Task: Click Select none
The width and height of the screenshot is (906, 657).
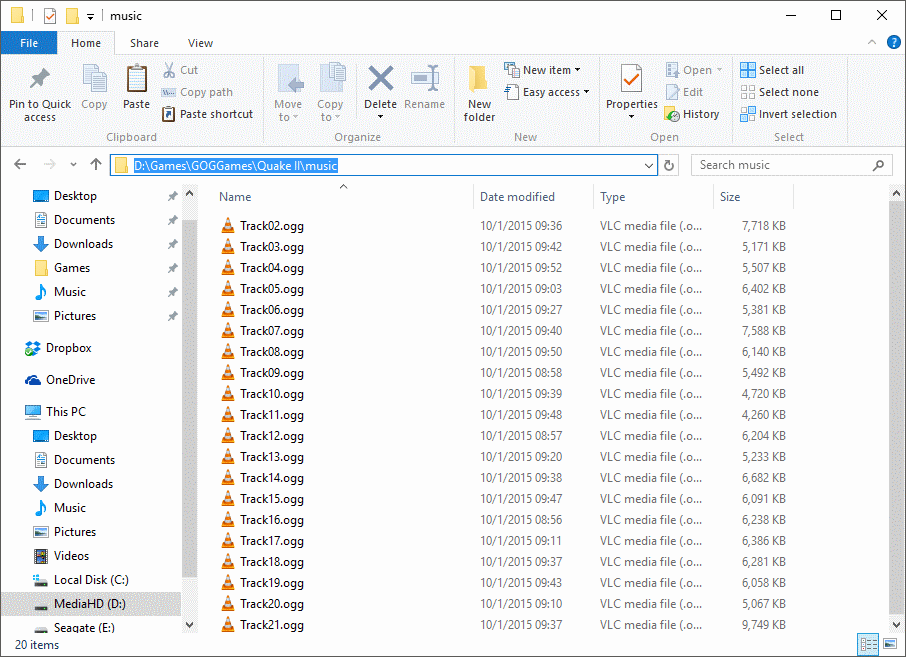Action: coord(779,92)
